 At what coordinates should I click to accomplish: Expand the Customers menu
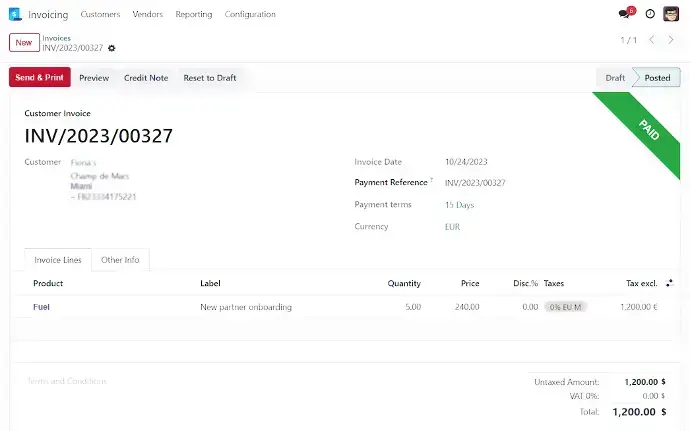(x=100, y=14)
